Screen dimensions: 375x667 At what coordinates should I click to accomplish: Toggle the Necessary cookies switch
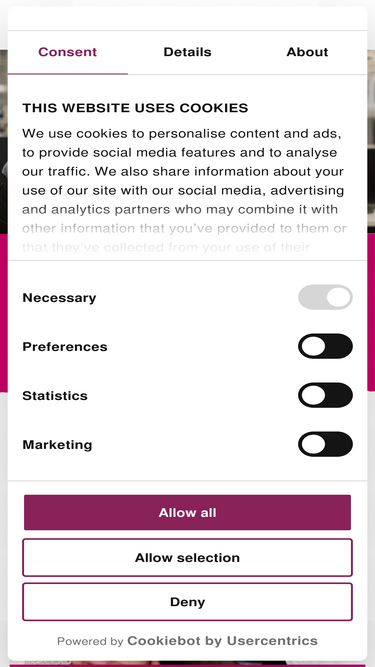coord(325,297)
